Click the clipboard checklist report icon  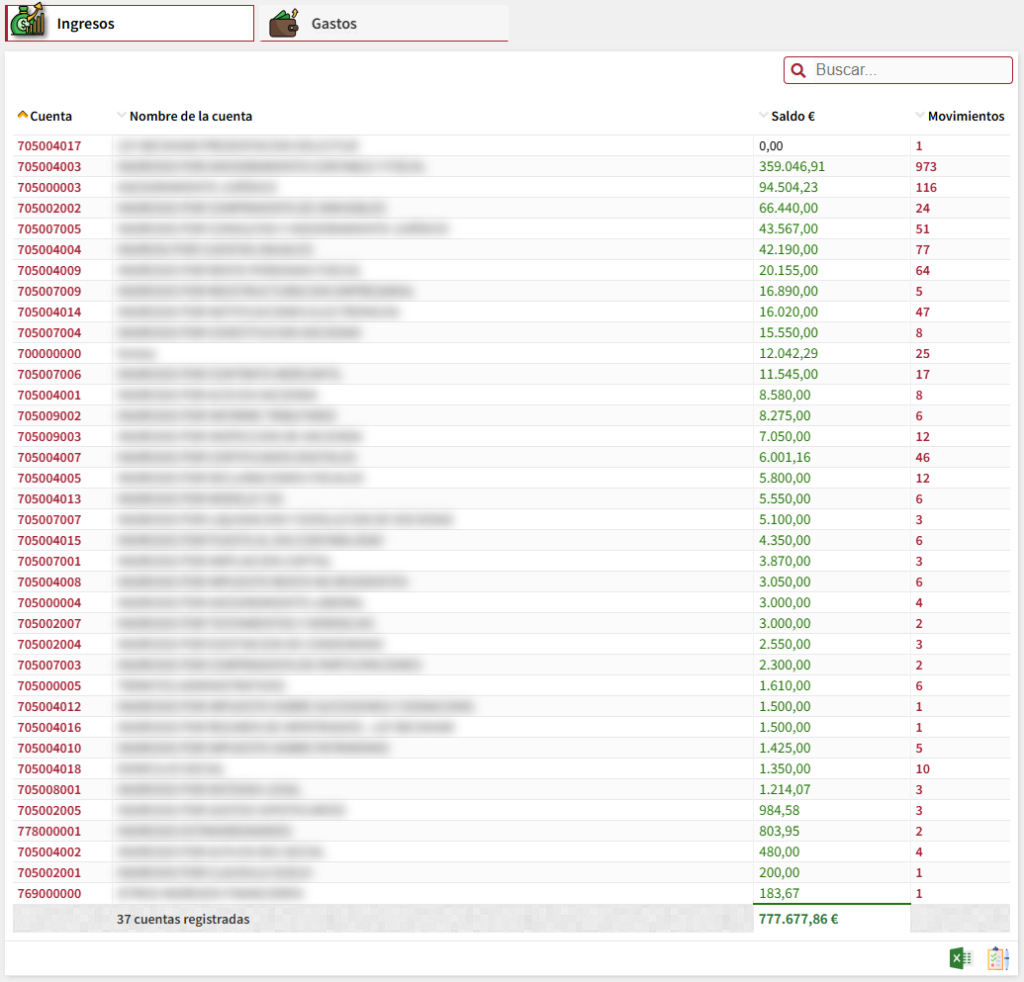[997, 959]
